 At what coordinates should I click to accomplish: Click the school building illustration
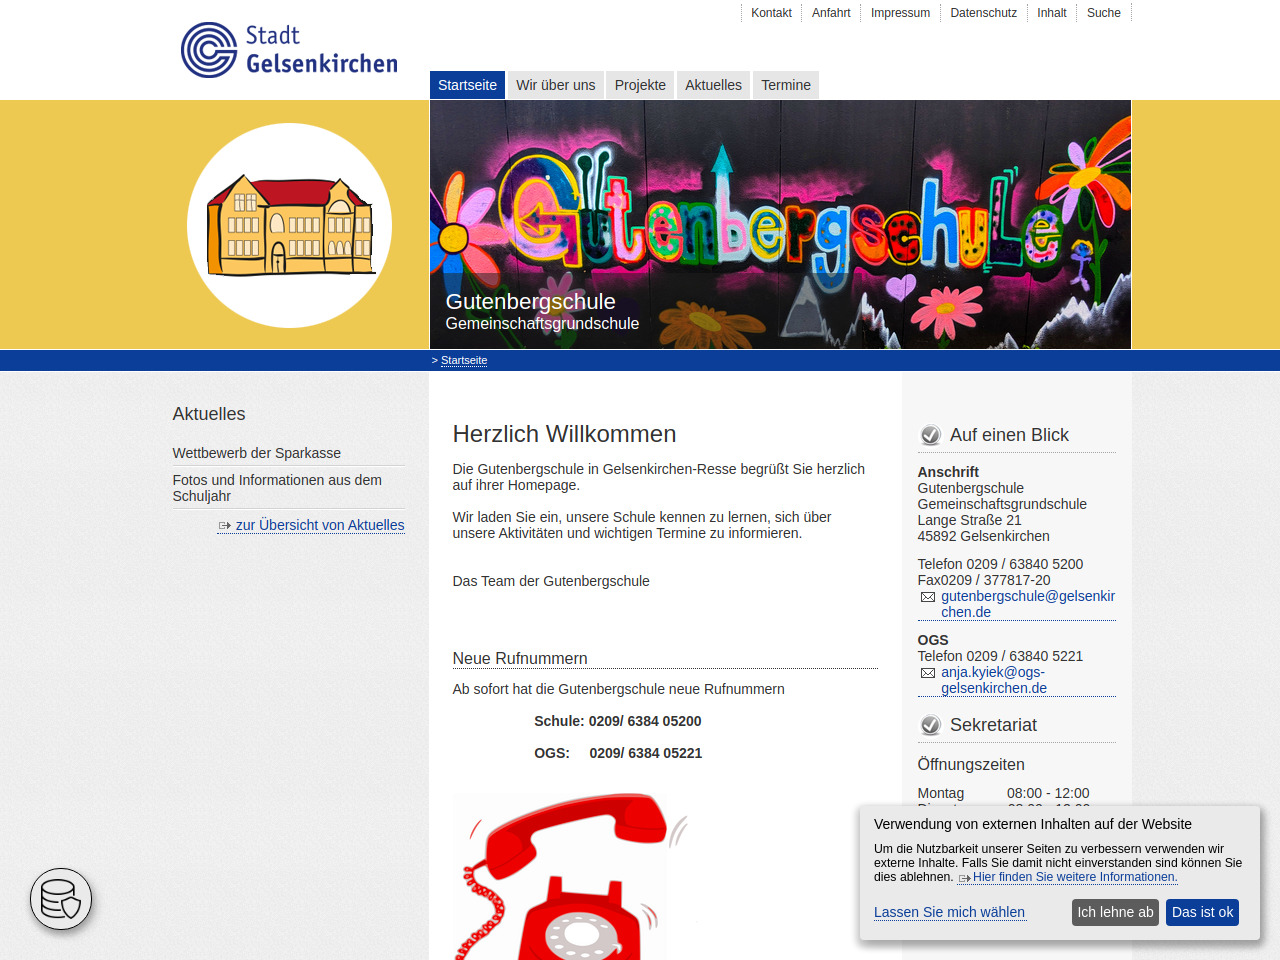[290, 225]
